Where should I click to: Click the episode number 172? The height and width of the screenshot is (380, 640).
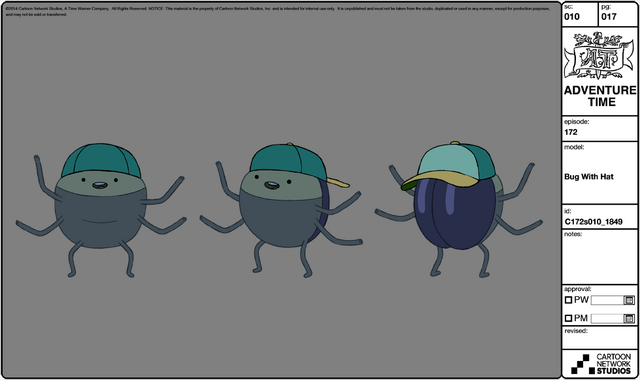(x=571, y=132)
